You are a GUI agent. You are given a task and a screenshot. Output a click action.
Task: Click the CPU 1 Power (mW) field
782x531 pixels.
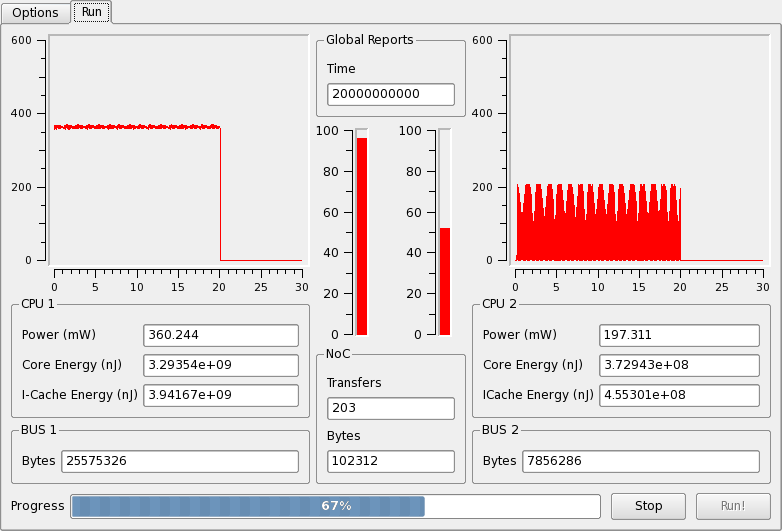(x=221, y=335)
